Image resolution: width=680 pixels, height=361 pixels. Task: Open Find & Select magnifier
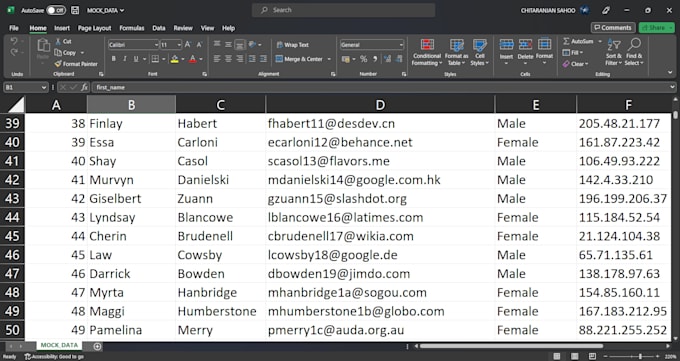pyautogui.click(x=634, y=44)
